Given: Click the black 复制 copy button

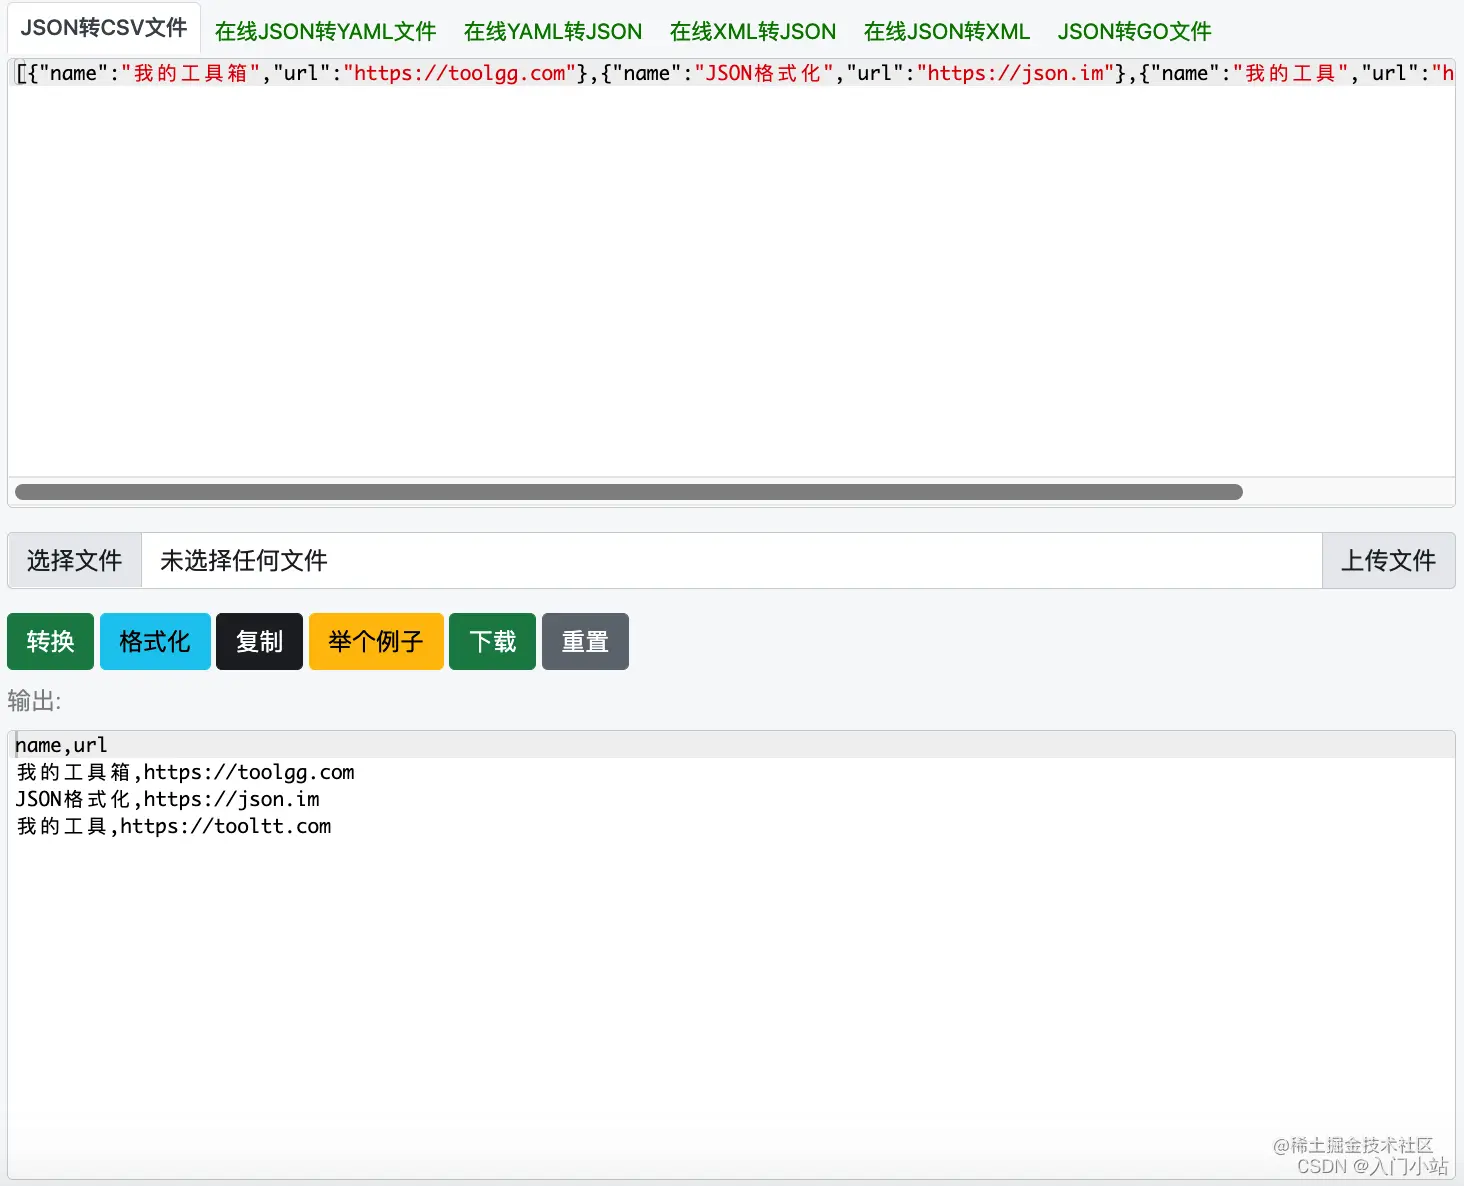Looking at the screenshot, I should coord(259,641).
